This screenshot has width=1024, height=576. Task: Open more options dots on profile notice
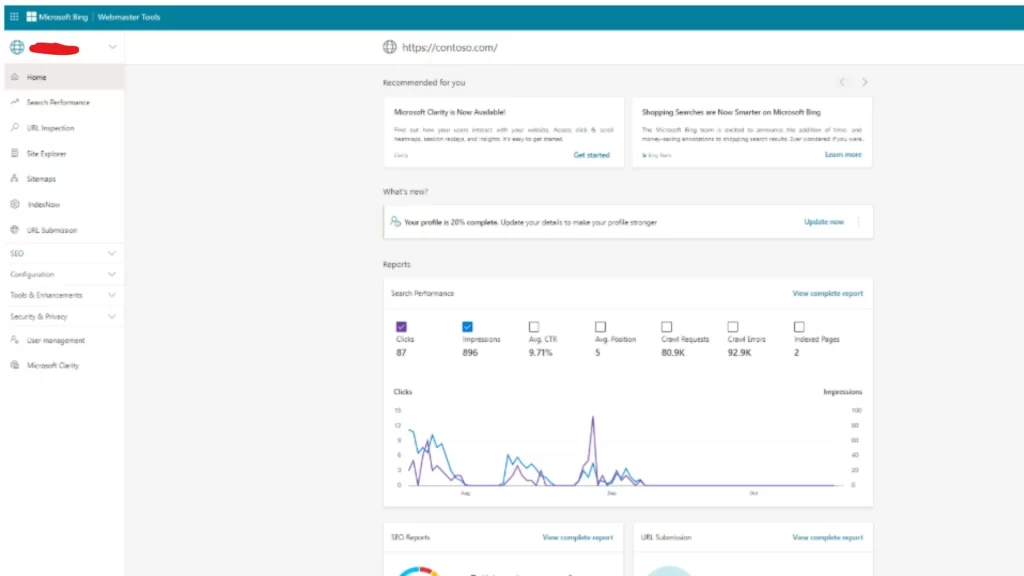click(859, 222)
